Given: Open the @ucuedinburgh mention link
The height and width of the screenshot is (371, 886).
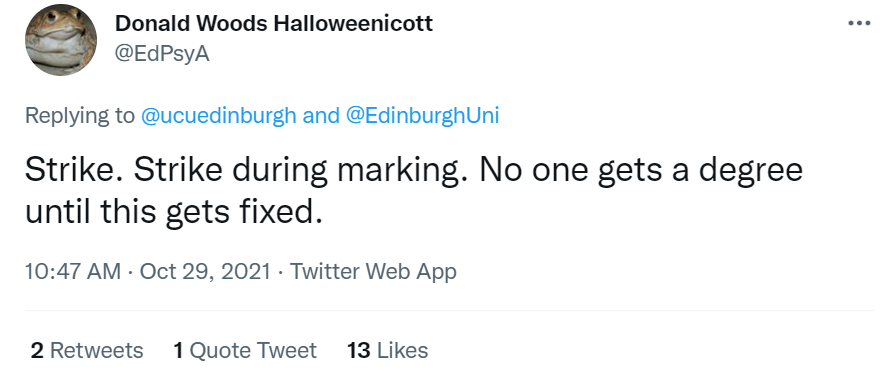Looking at the screenshot, I should pyautogui.click(x=218, y=116).
